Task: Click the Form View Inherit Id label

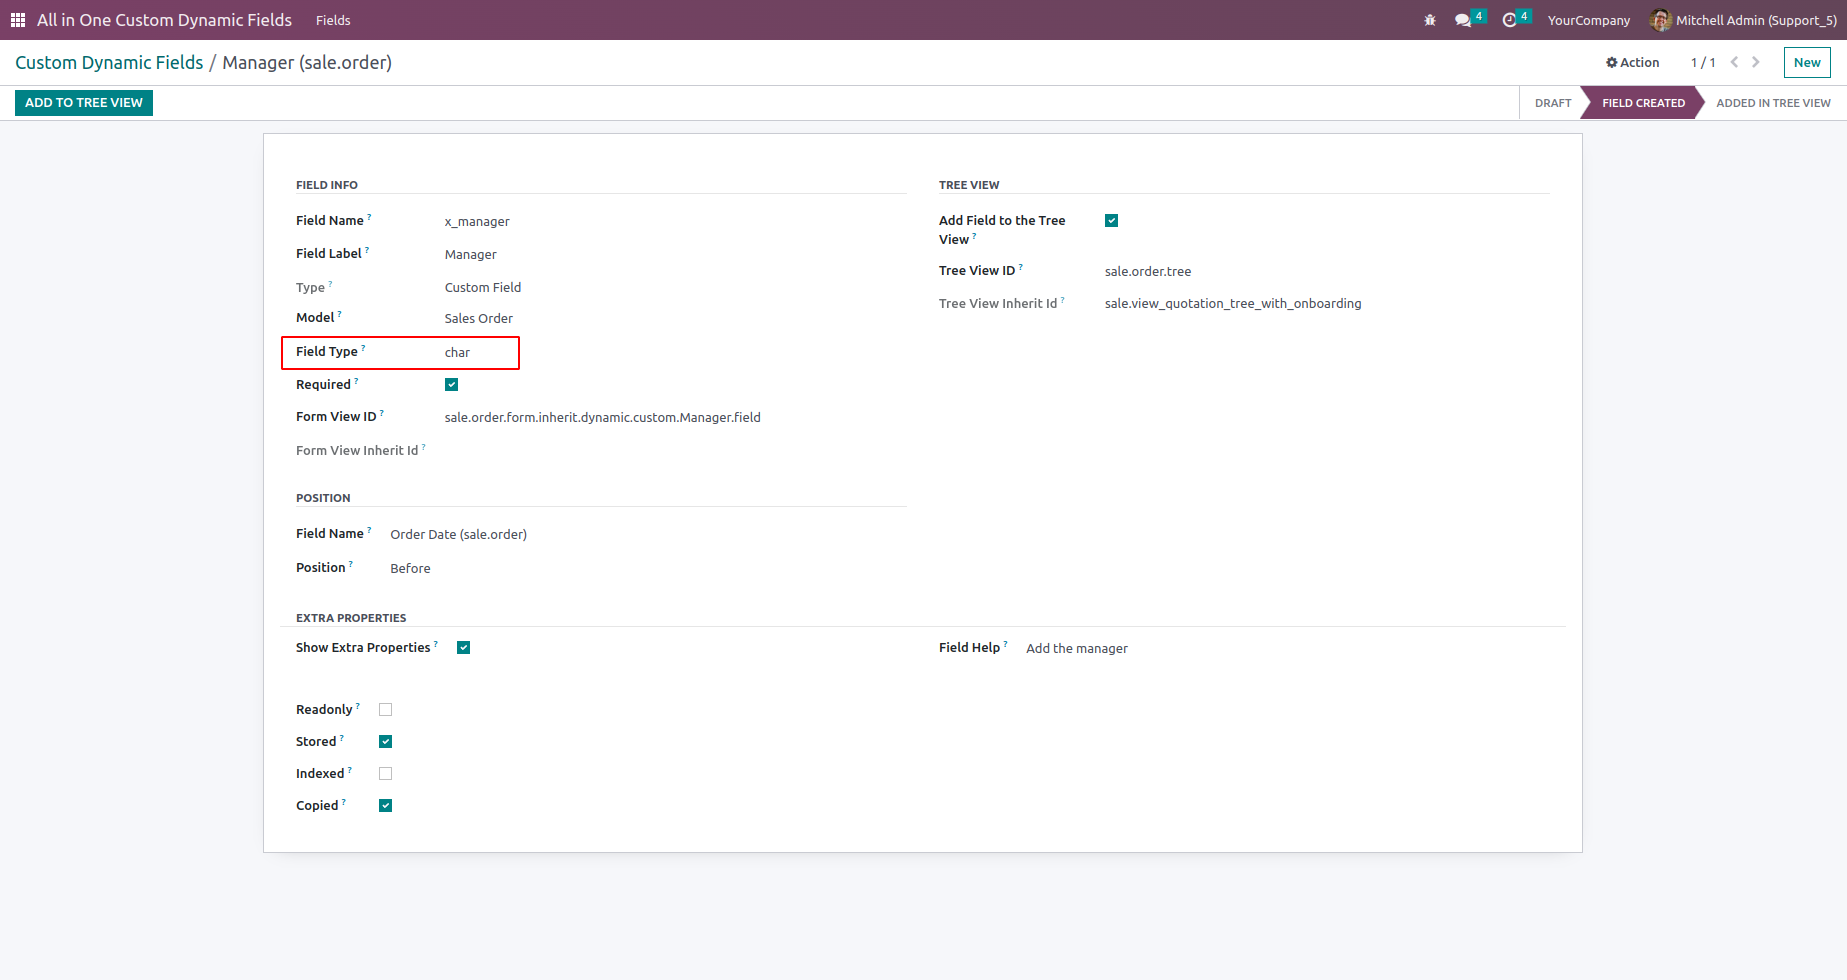Action: pos(357,451)
